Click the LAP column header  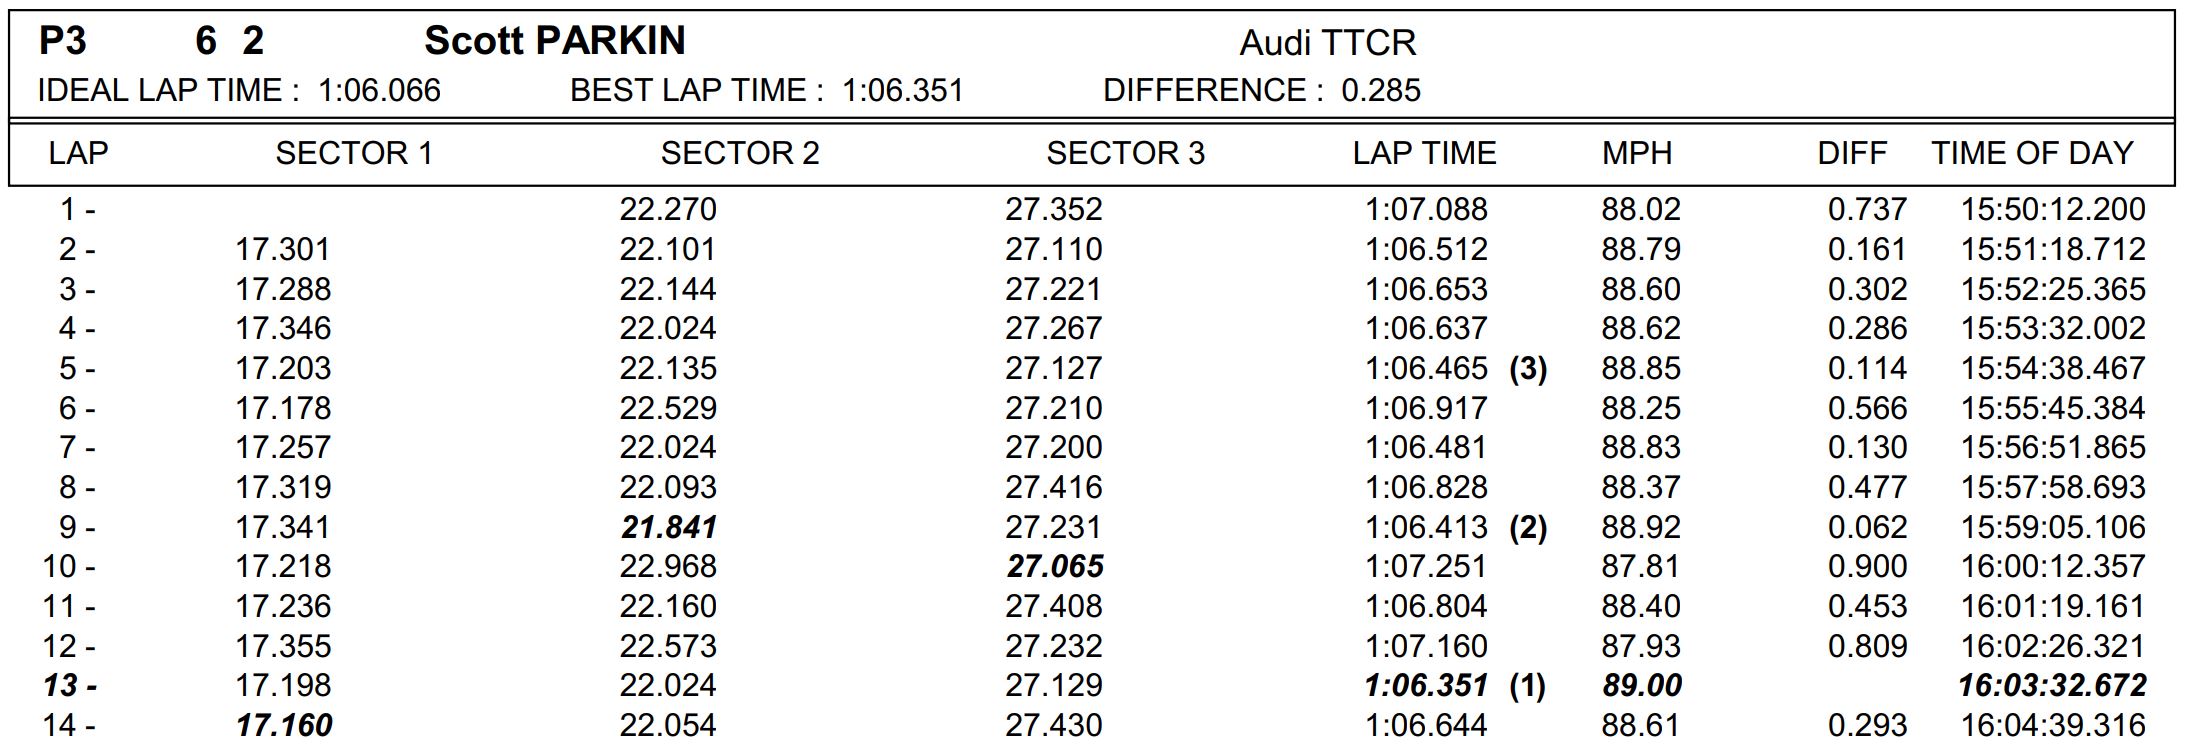79,153
